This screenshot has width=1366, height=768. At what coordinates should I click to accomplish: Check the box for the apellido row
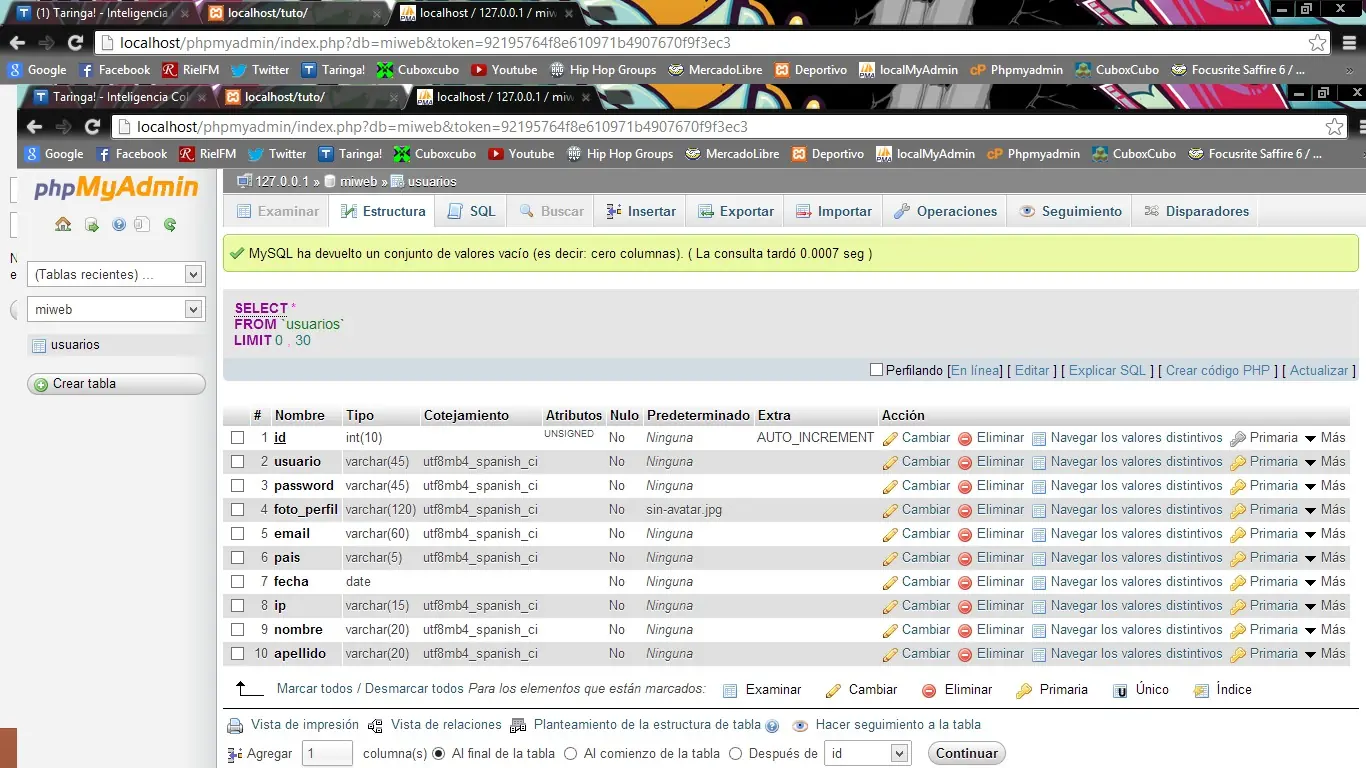238,654
